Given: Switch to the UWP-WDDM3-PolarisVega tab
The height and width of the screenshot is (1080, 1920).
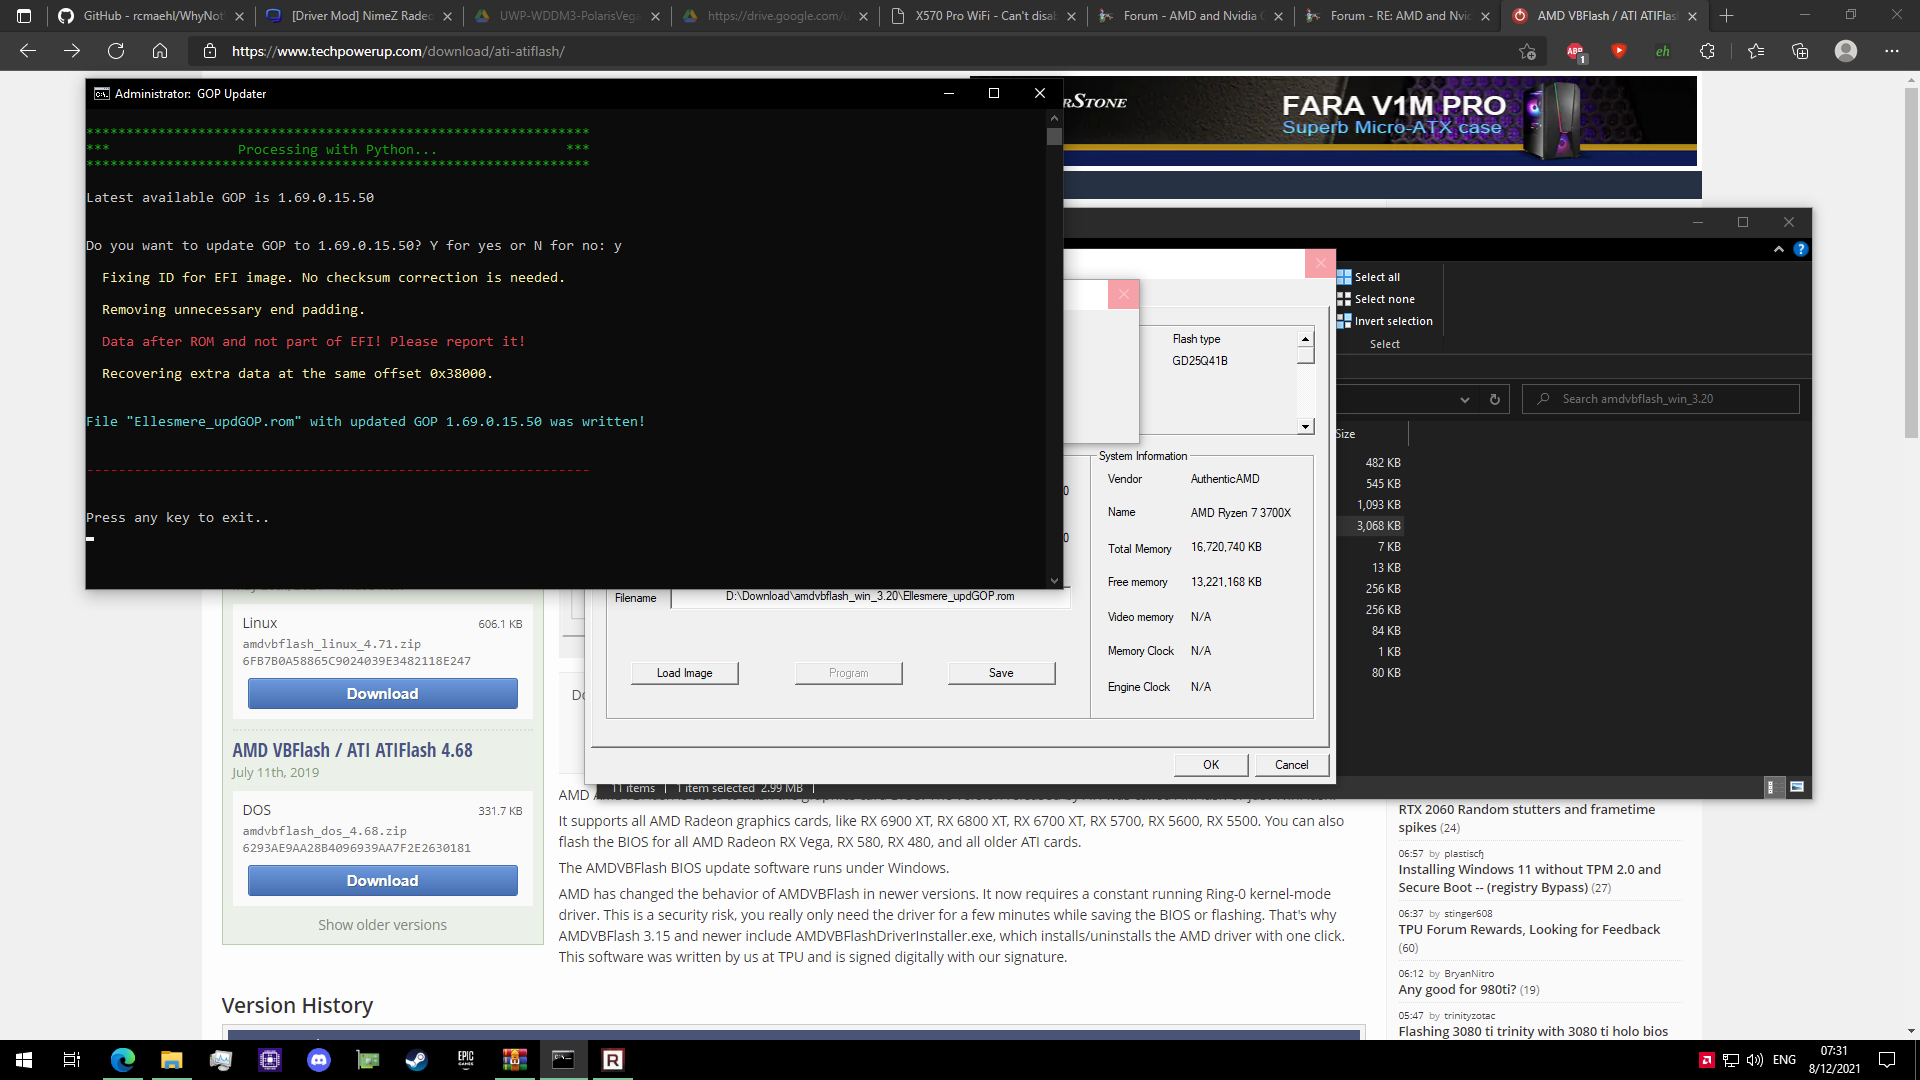Looking at the screenshot, I should (568, 16).
